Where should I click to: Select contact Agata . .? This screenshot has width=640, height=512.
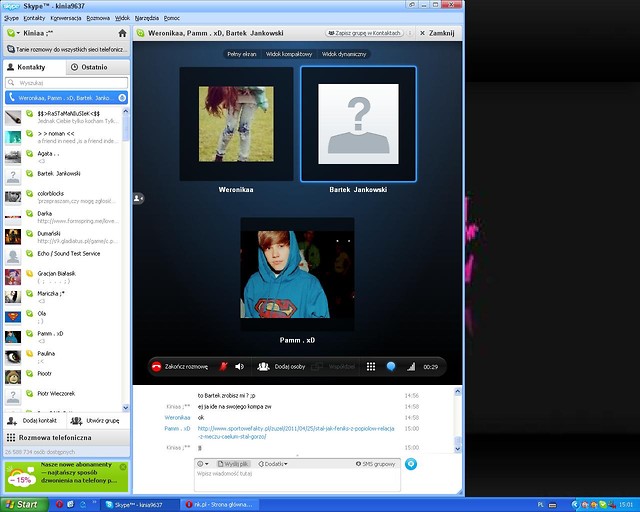coord(63,157)
